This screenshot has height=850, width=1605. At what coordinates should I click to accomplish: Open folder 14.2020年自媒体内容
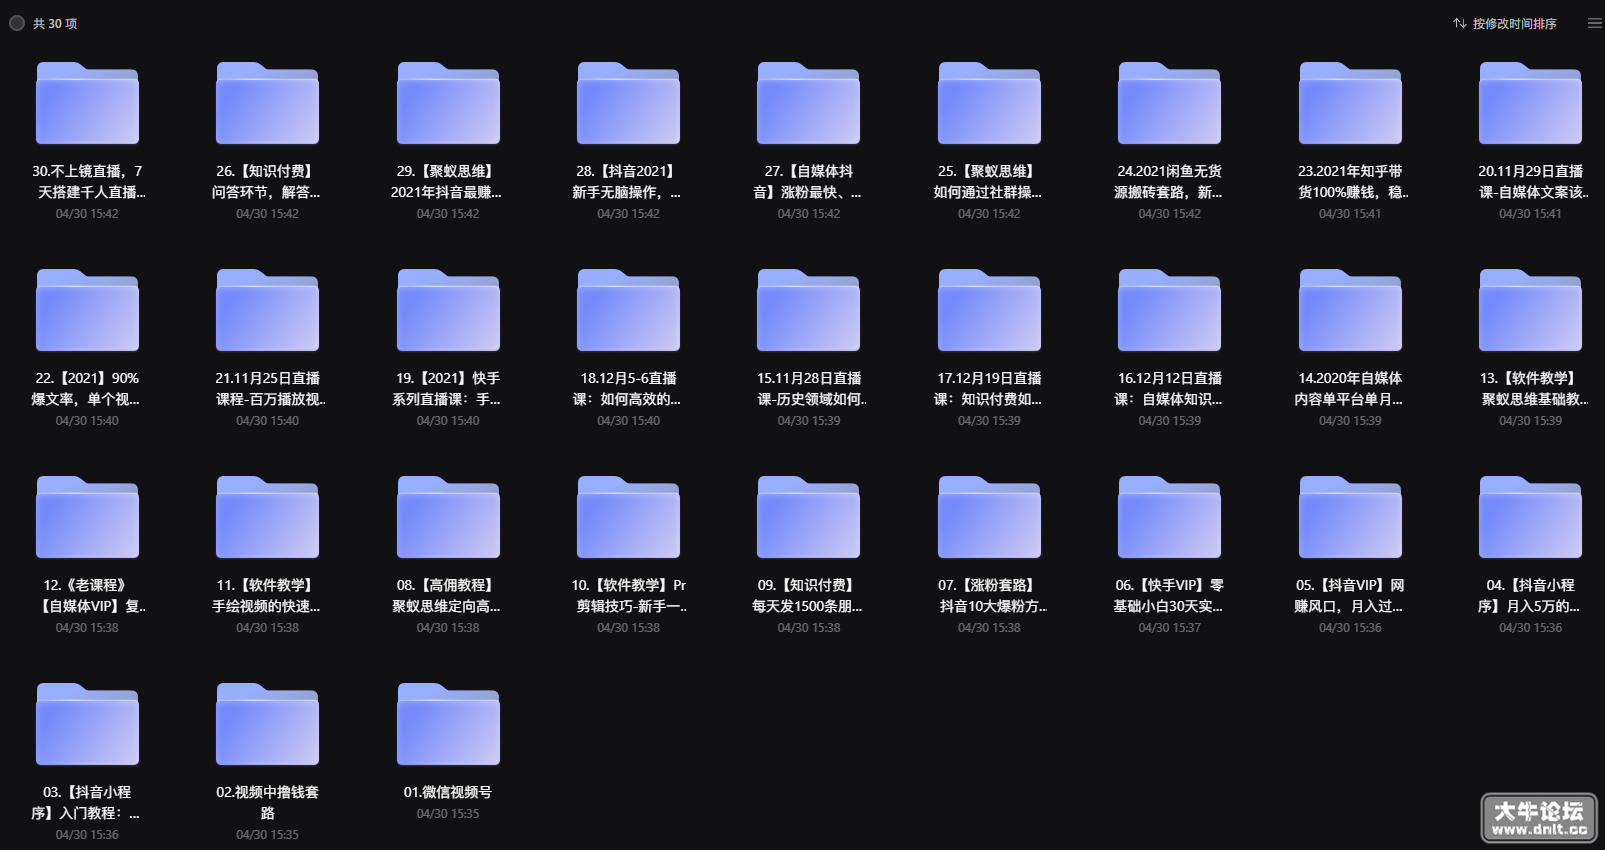[1350, 310]
